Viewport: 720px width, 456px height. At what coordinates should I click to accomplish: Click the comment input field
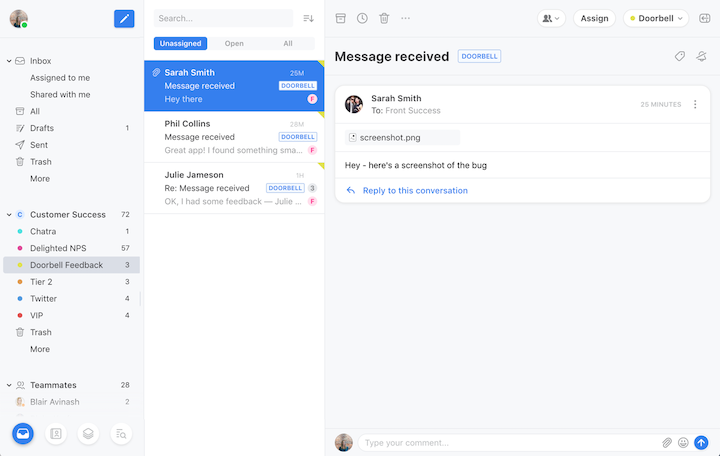point(507,442)
